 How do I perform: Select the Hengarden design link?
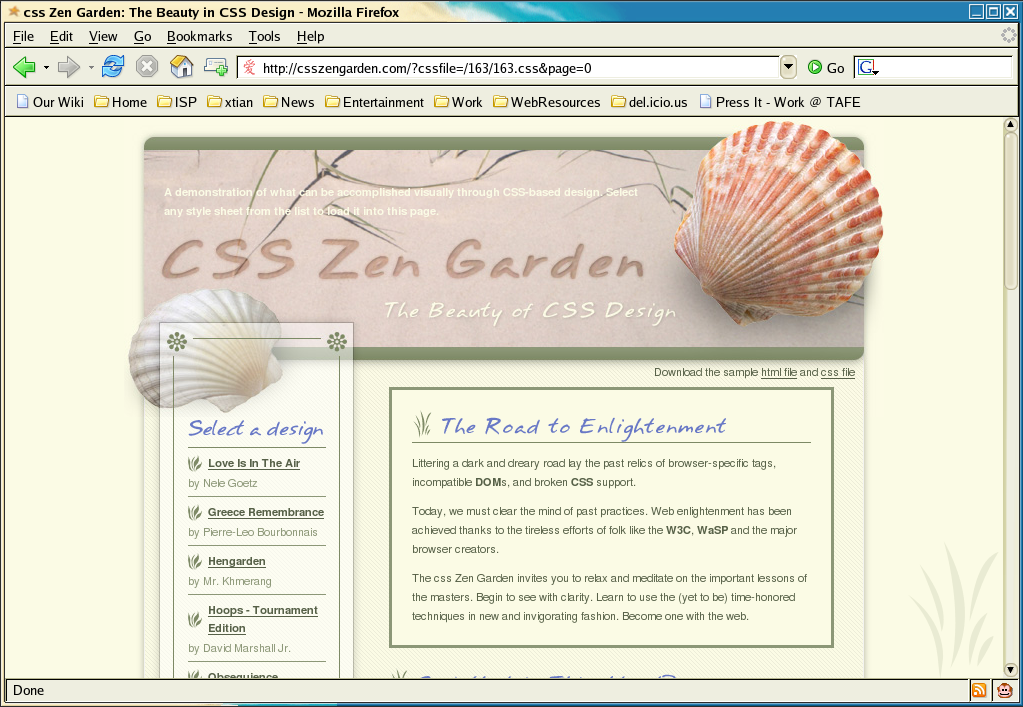(x=237, y=561)
